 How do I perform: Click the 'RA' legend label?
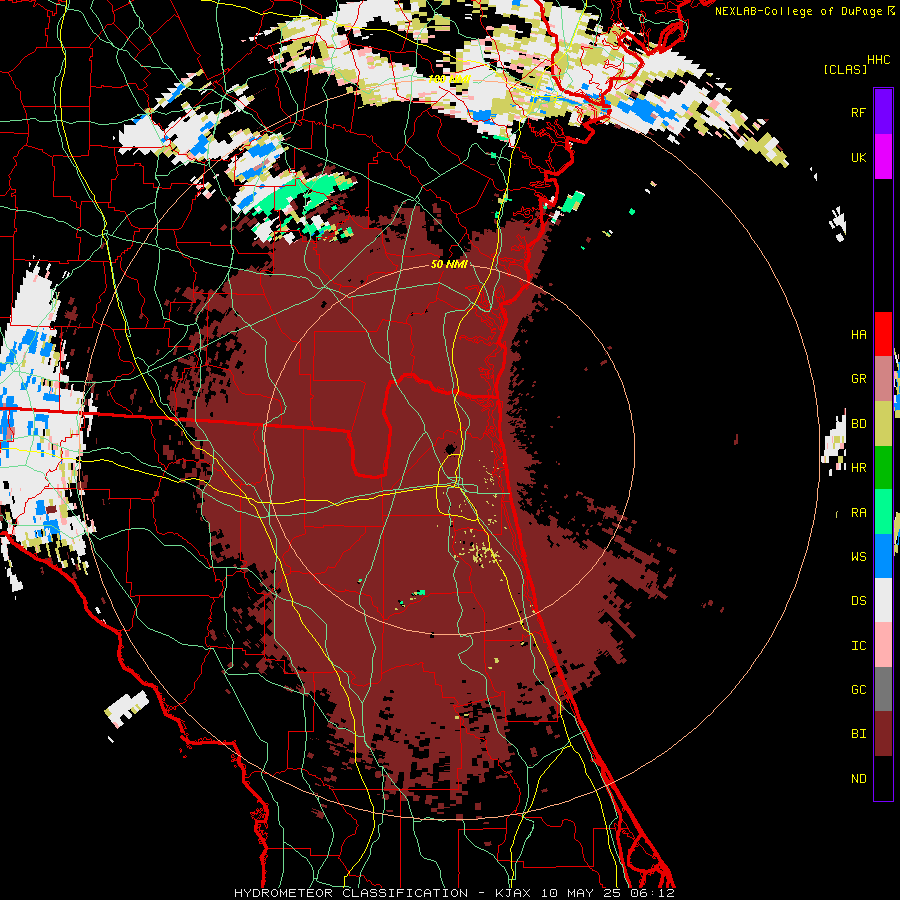858,513
